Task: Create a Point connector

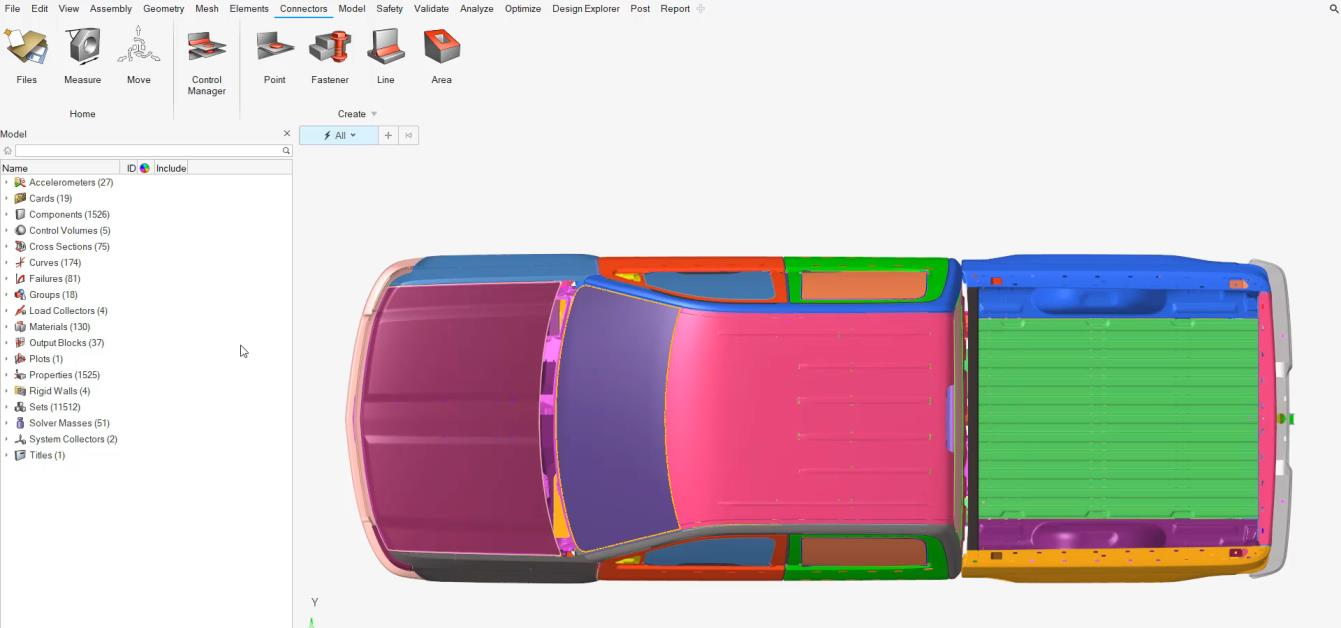Action: pyautogui.click(x=275, y=48)
